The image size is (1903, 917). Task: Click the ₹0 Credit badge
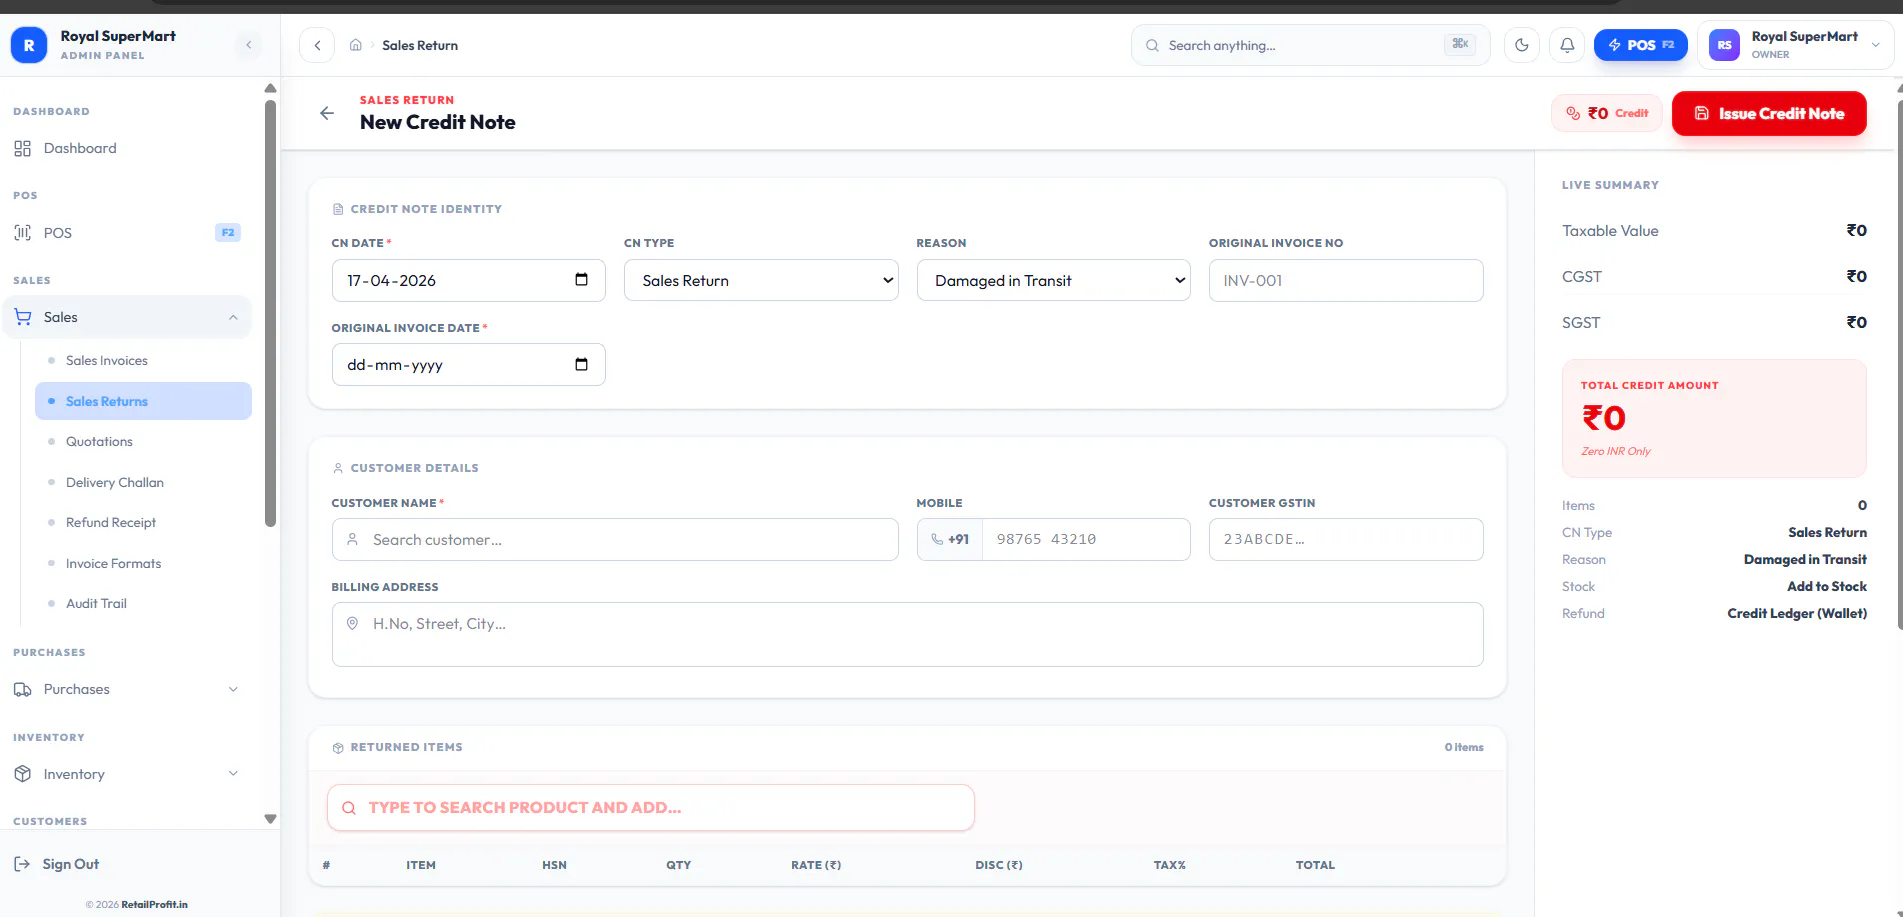point(1607,113)
